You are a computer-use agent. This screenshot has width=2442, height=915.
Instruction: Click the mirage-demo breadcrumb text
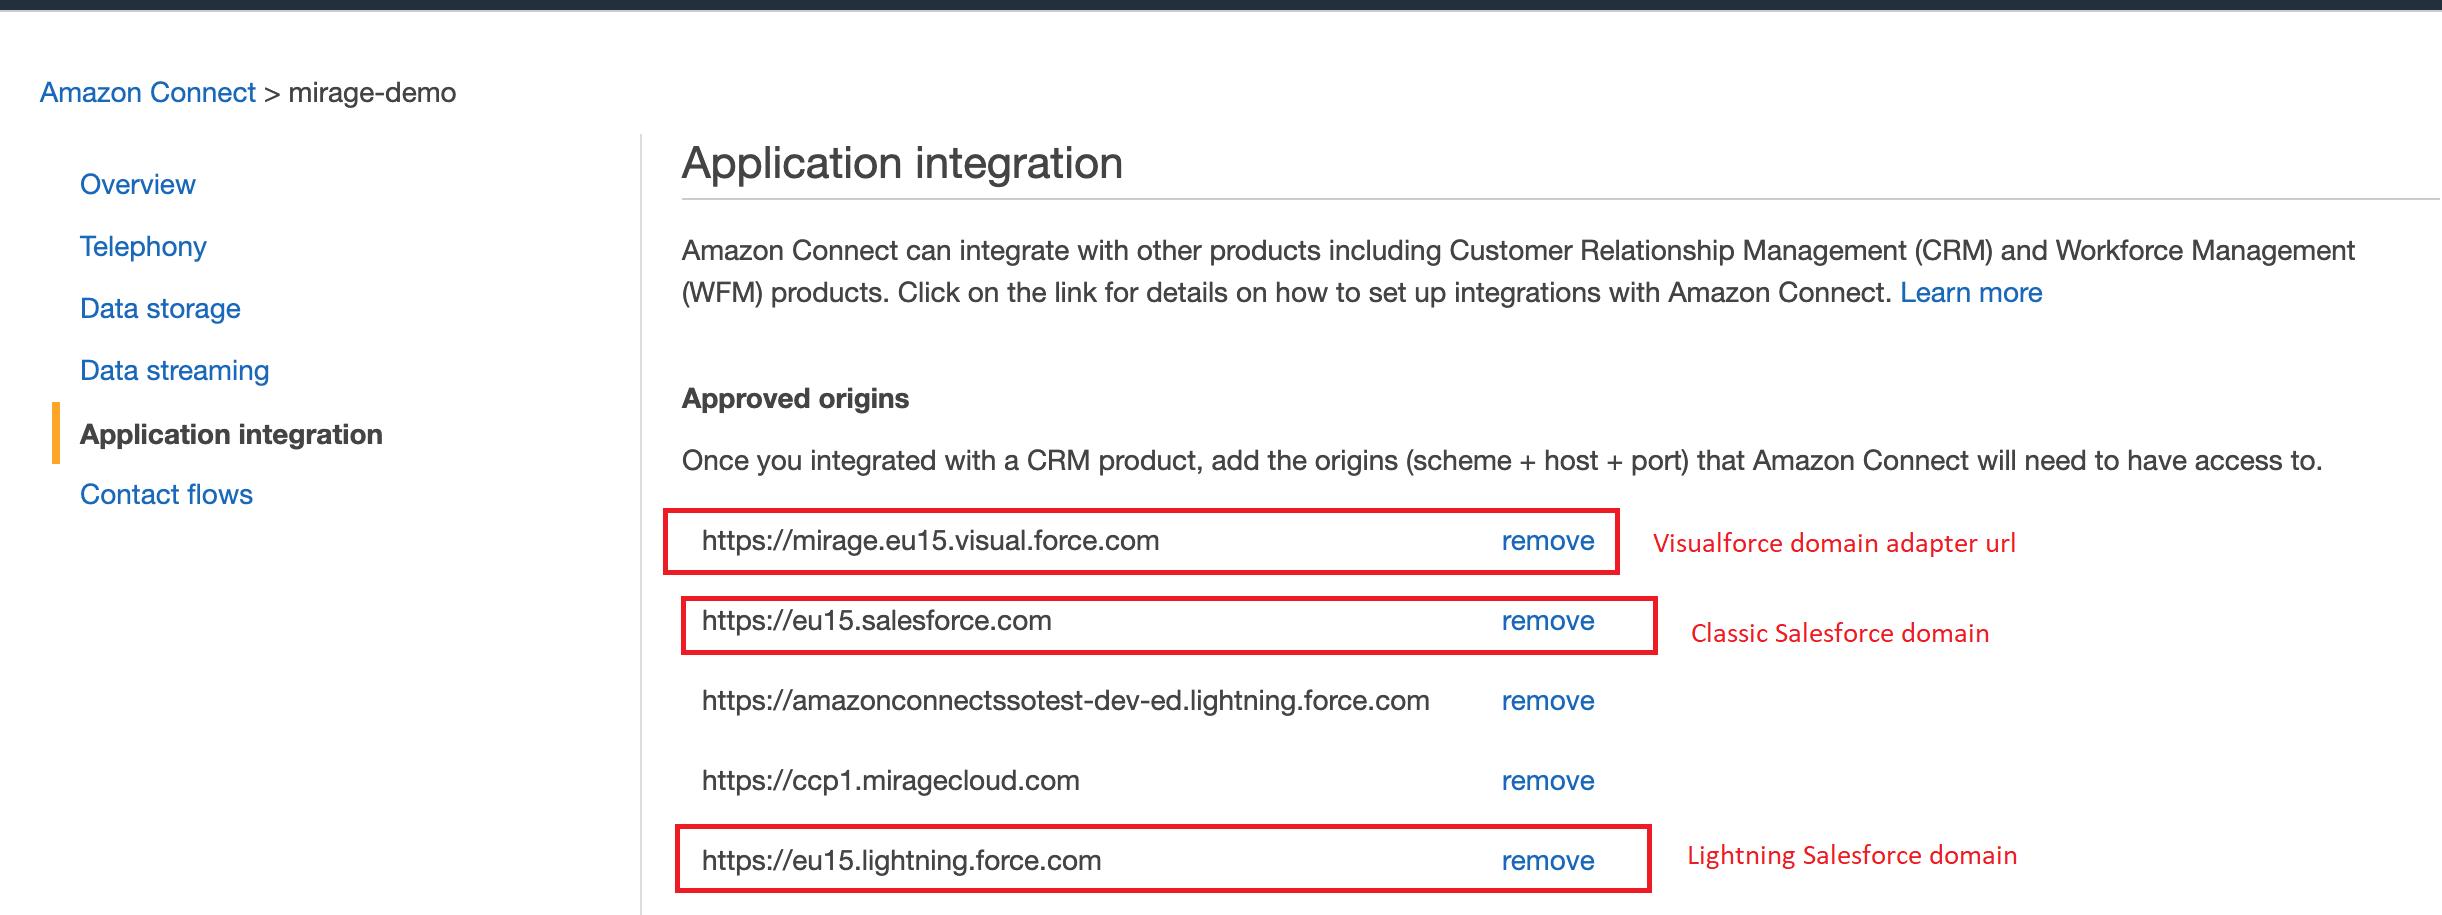372,93
